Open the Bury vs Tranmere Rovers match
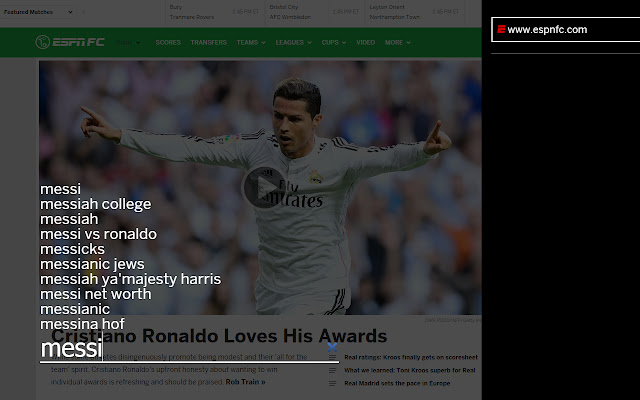Image resolution: width=640 pixels, height=400 pixels. click(214, 12)
